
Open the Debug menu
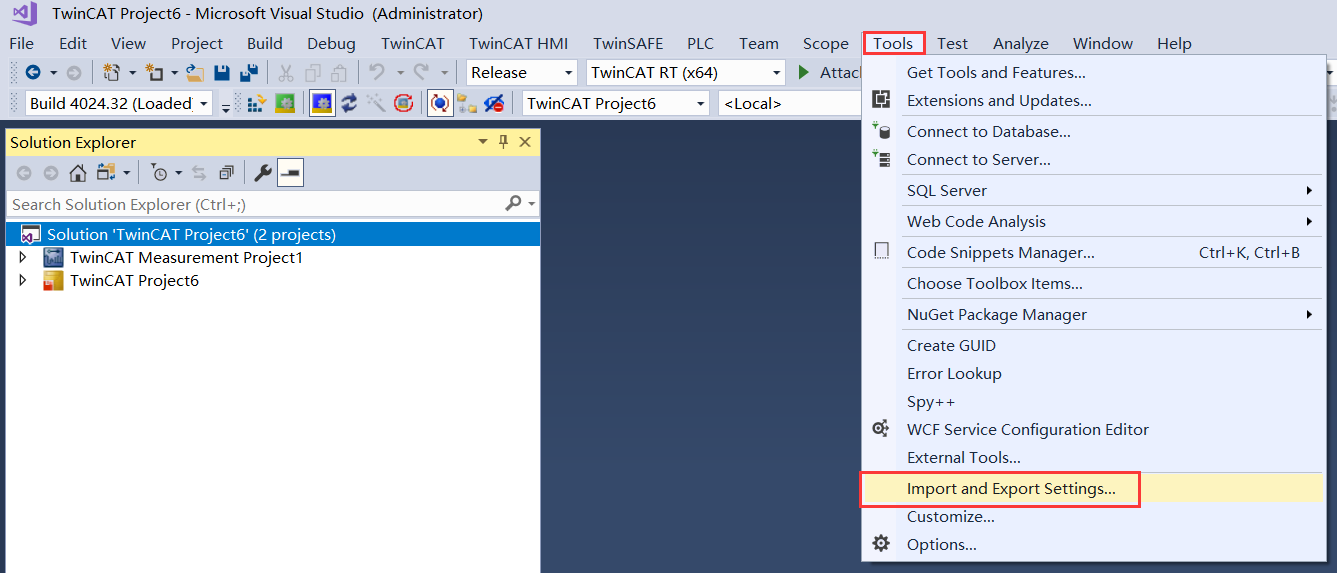pyautogui.click(x=331, y=43)
